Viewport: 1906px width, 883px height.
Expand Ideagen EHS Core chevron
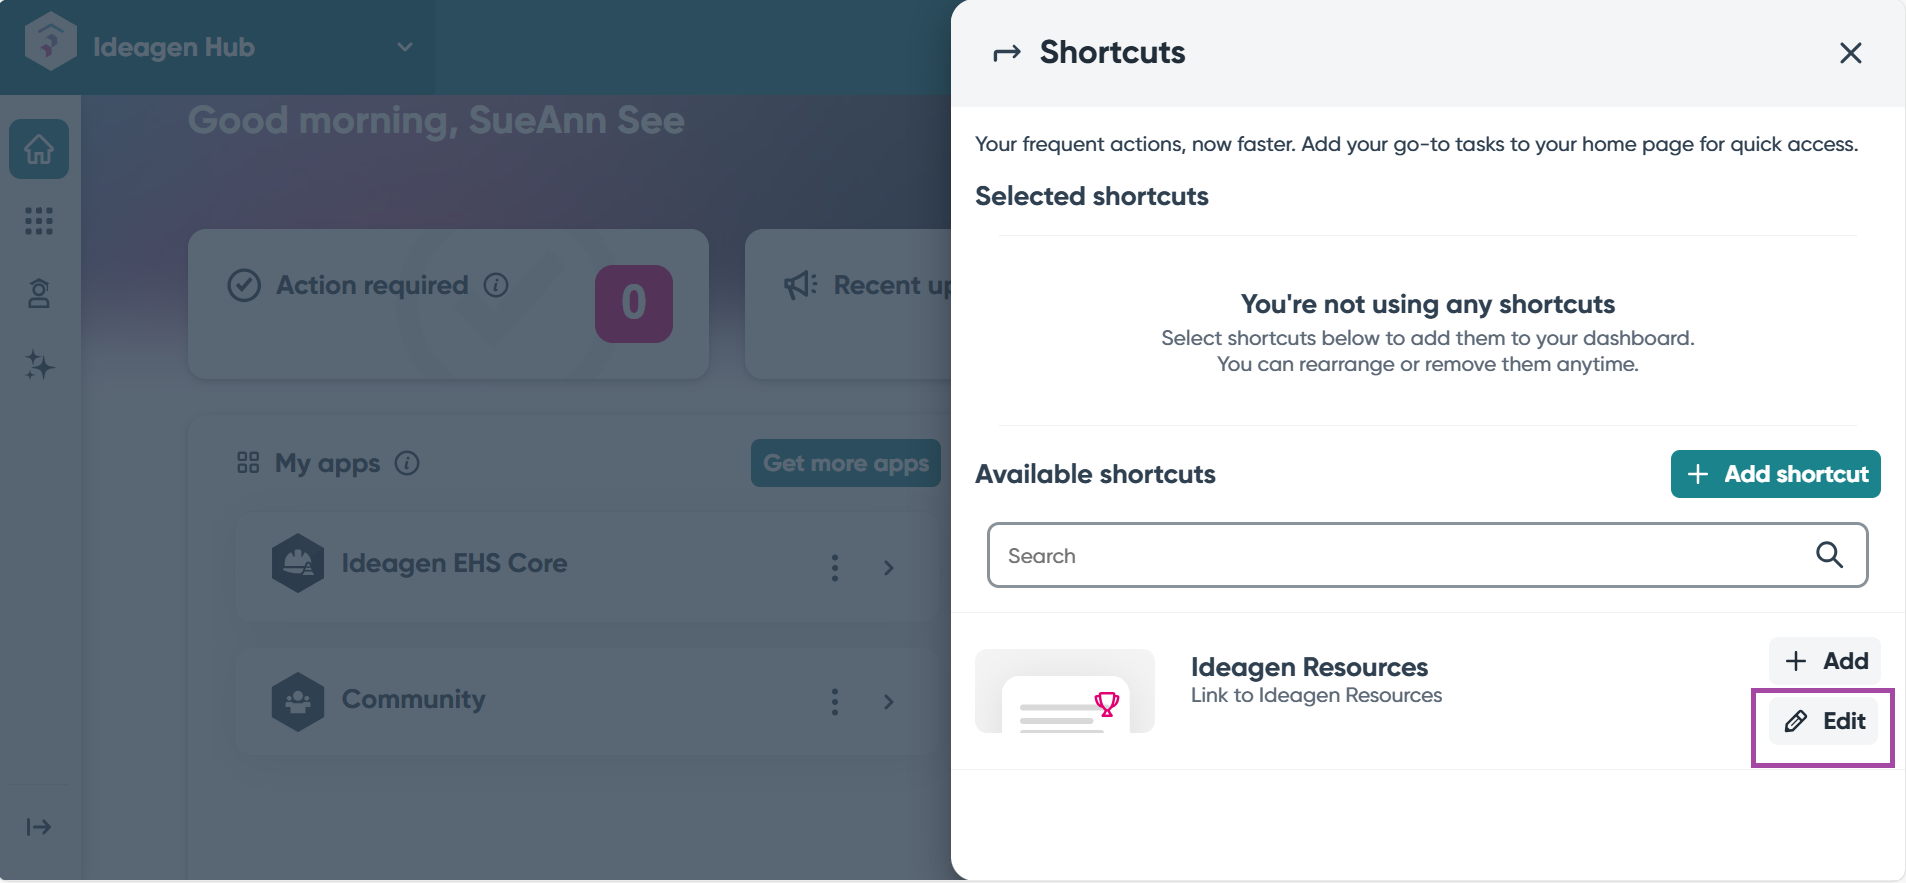click(889, 568)
